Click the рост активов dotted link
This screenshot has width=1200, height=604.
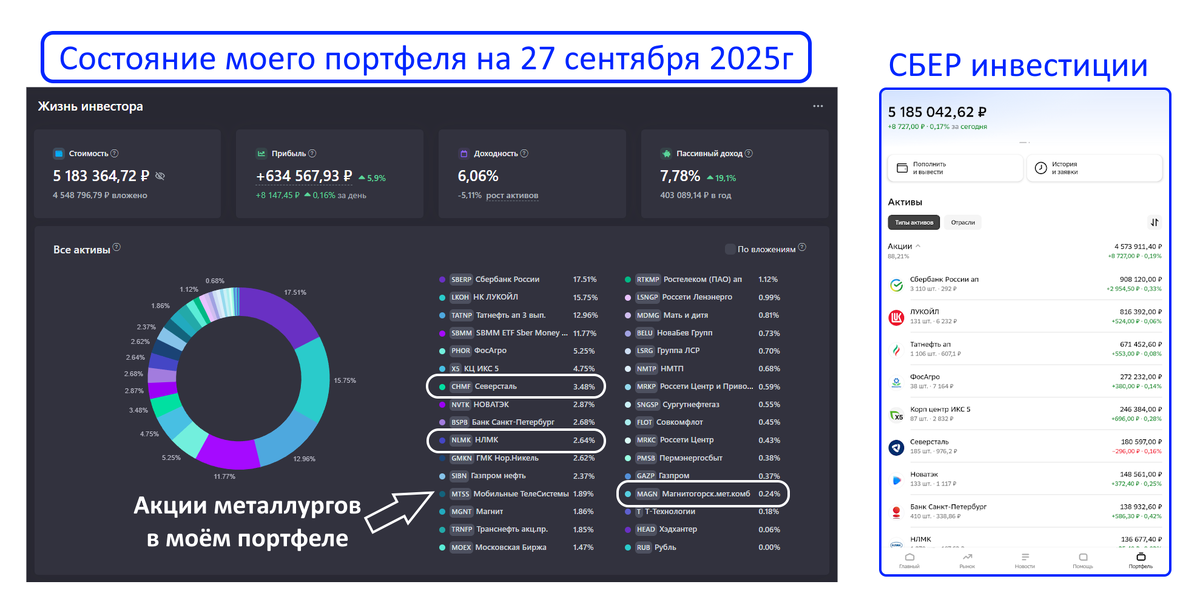(x=512, y=195)
